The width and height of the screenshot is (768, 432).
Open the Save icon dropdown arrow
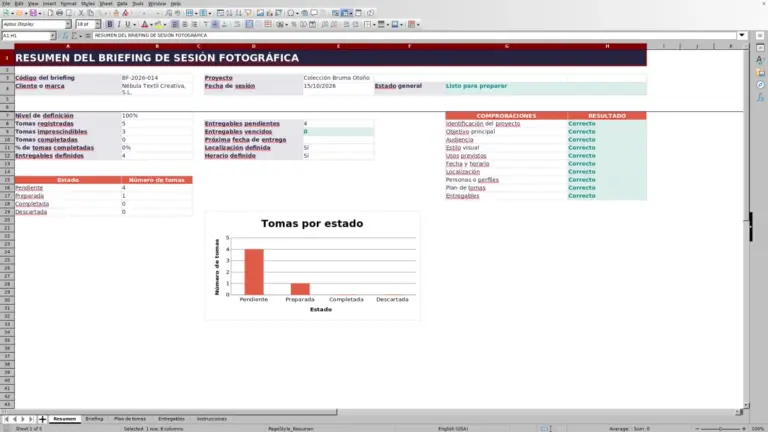[40, 13]
